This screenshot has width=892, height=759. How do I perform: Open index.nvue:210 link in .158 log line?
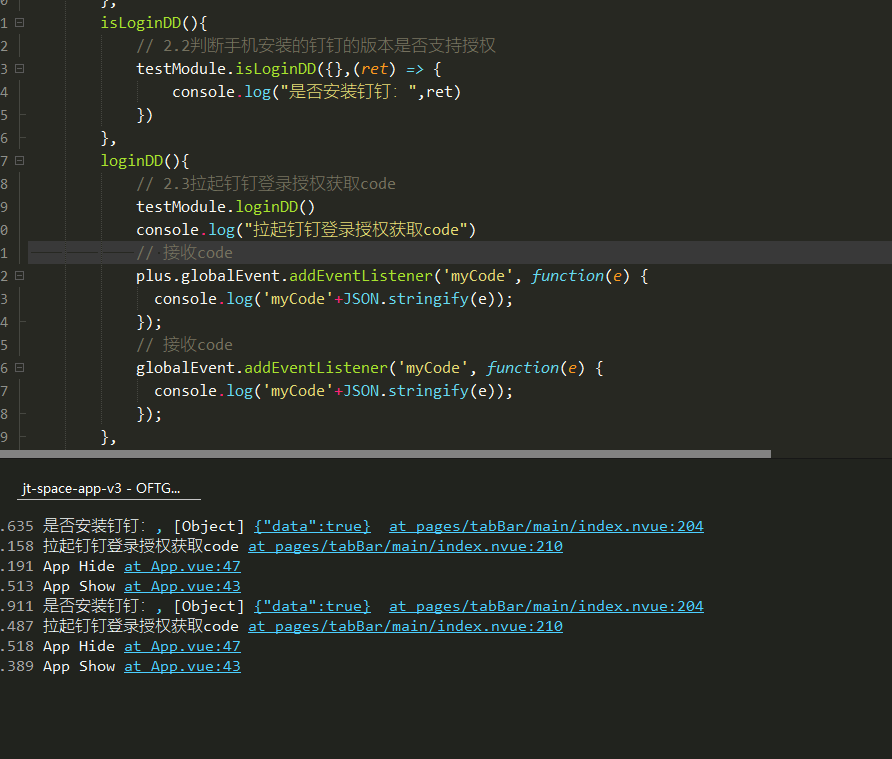pos(405,546)
